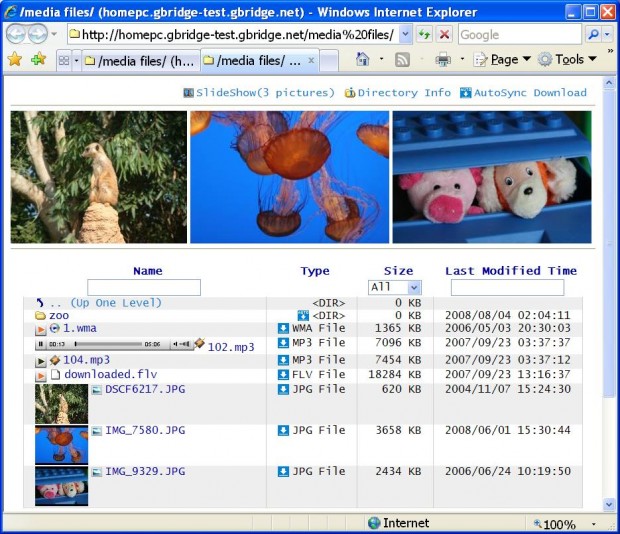Expand the address bar URL dropdown
This screenshot has width=620, height=534.
(x=405, y=35)
